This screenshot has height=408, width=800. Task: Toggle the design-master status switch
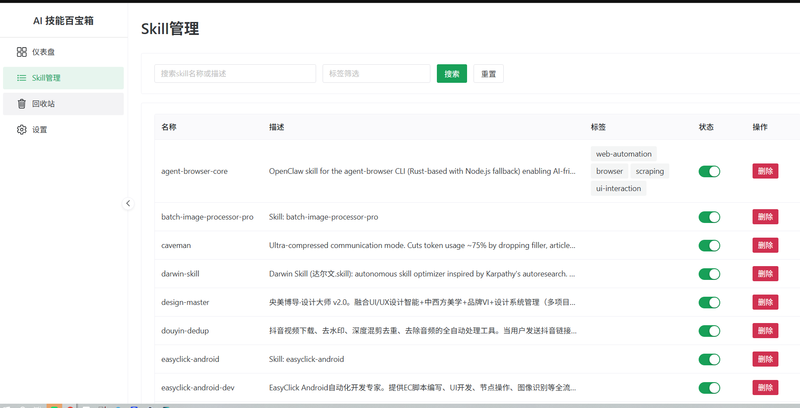click(x=709, y=302)
